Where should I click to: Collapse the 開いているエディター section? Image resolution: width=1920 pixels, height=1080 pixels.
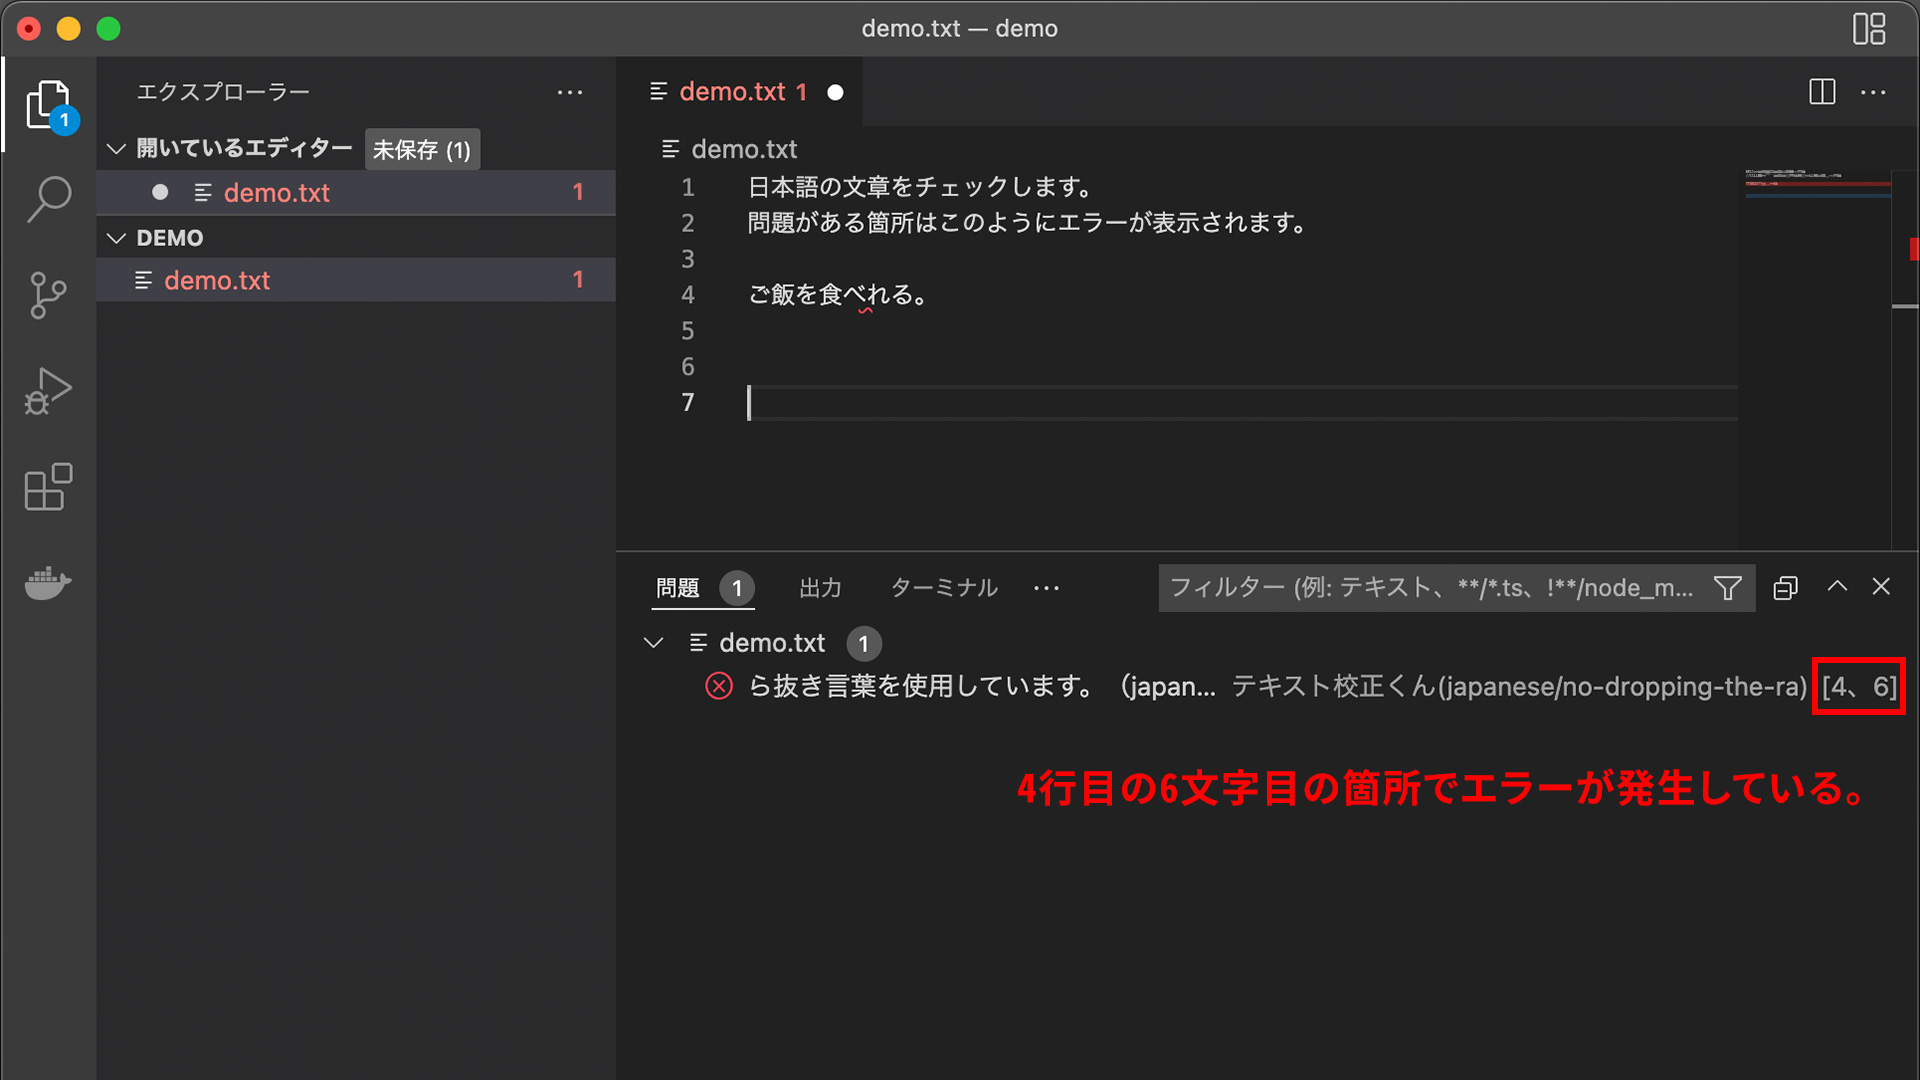click(x=116, y=148)
